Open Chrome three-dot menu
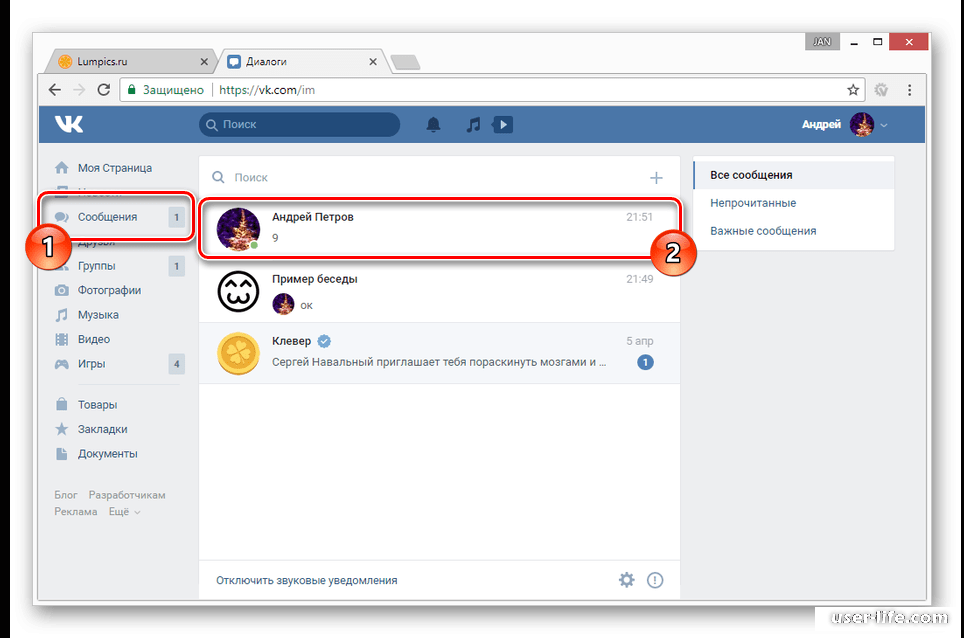Image resolution: width=964 pixels, height=638 pixels. pos(909,90)
